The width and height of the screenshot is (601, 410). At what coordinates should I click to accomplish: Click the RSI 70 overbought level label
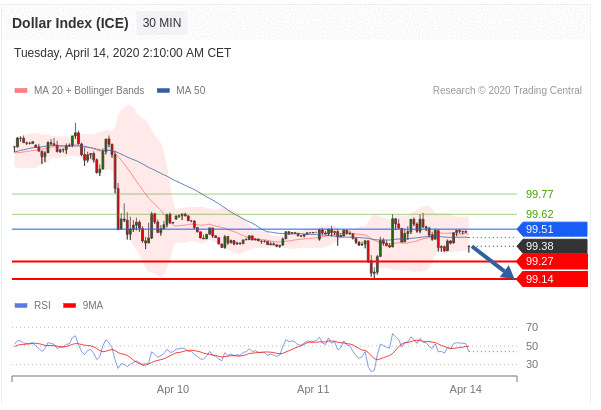[532, 327]
